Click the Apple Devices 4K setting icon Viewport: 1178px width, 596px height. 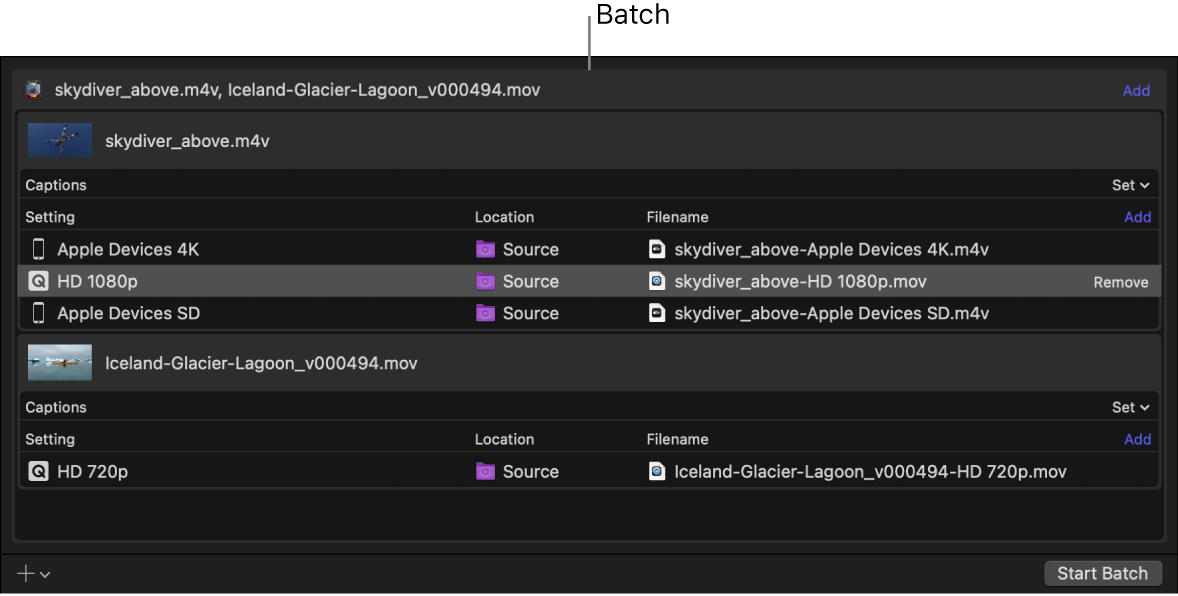tap(38, 248)
